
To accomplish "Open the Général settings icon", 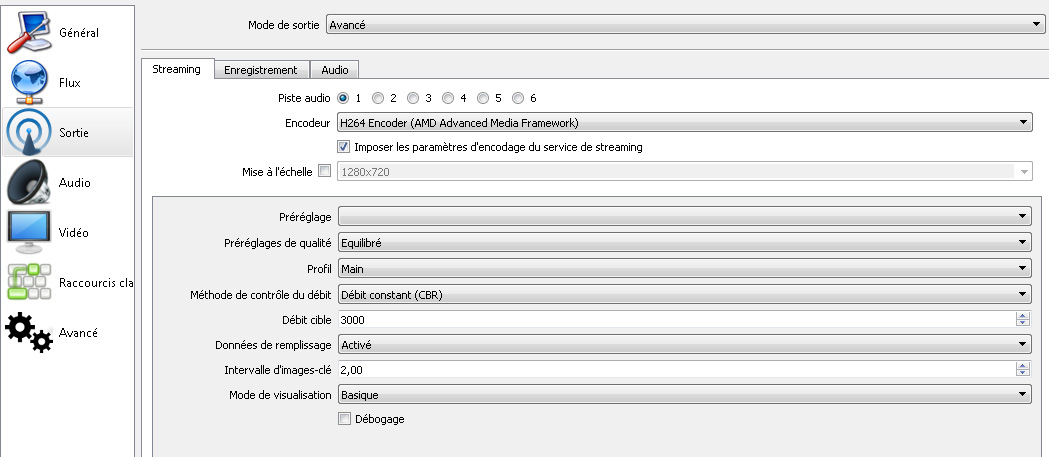I will 29,32.
